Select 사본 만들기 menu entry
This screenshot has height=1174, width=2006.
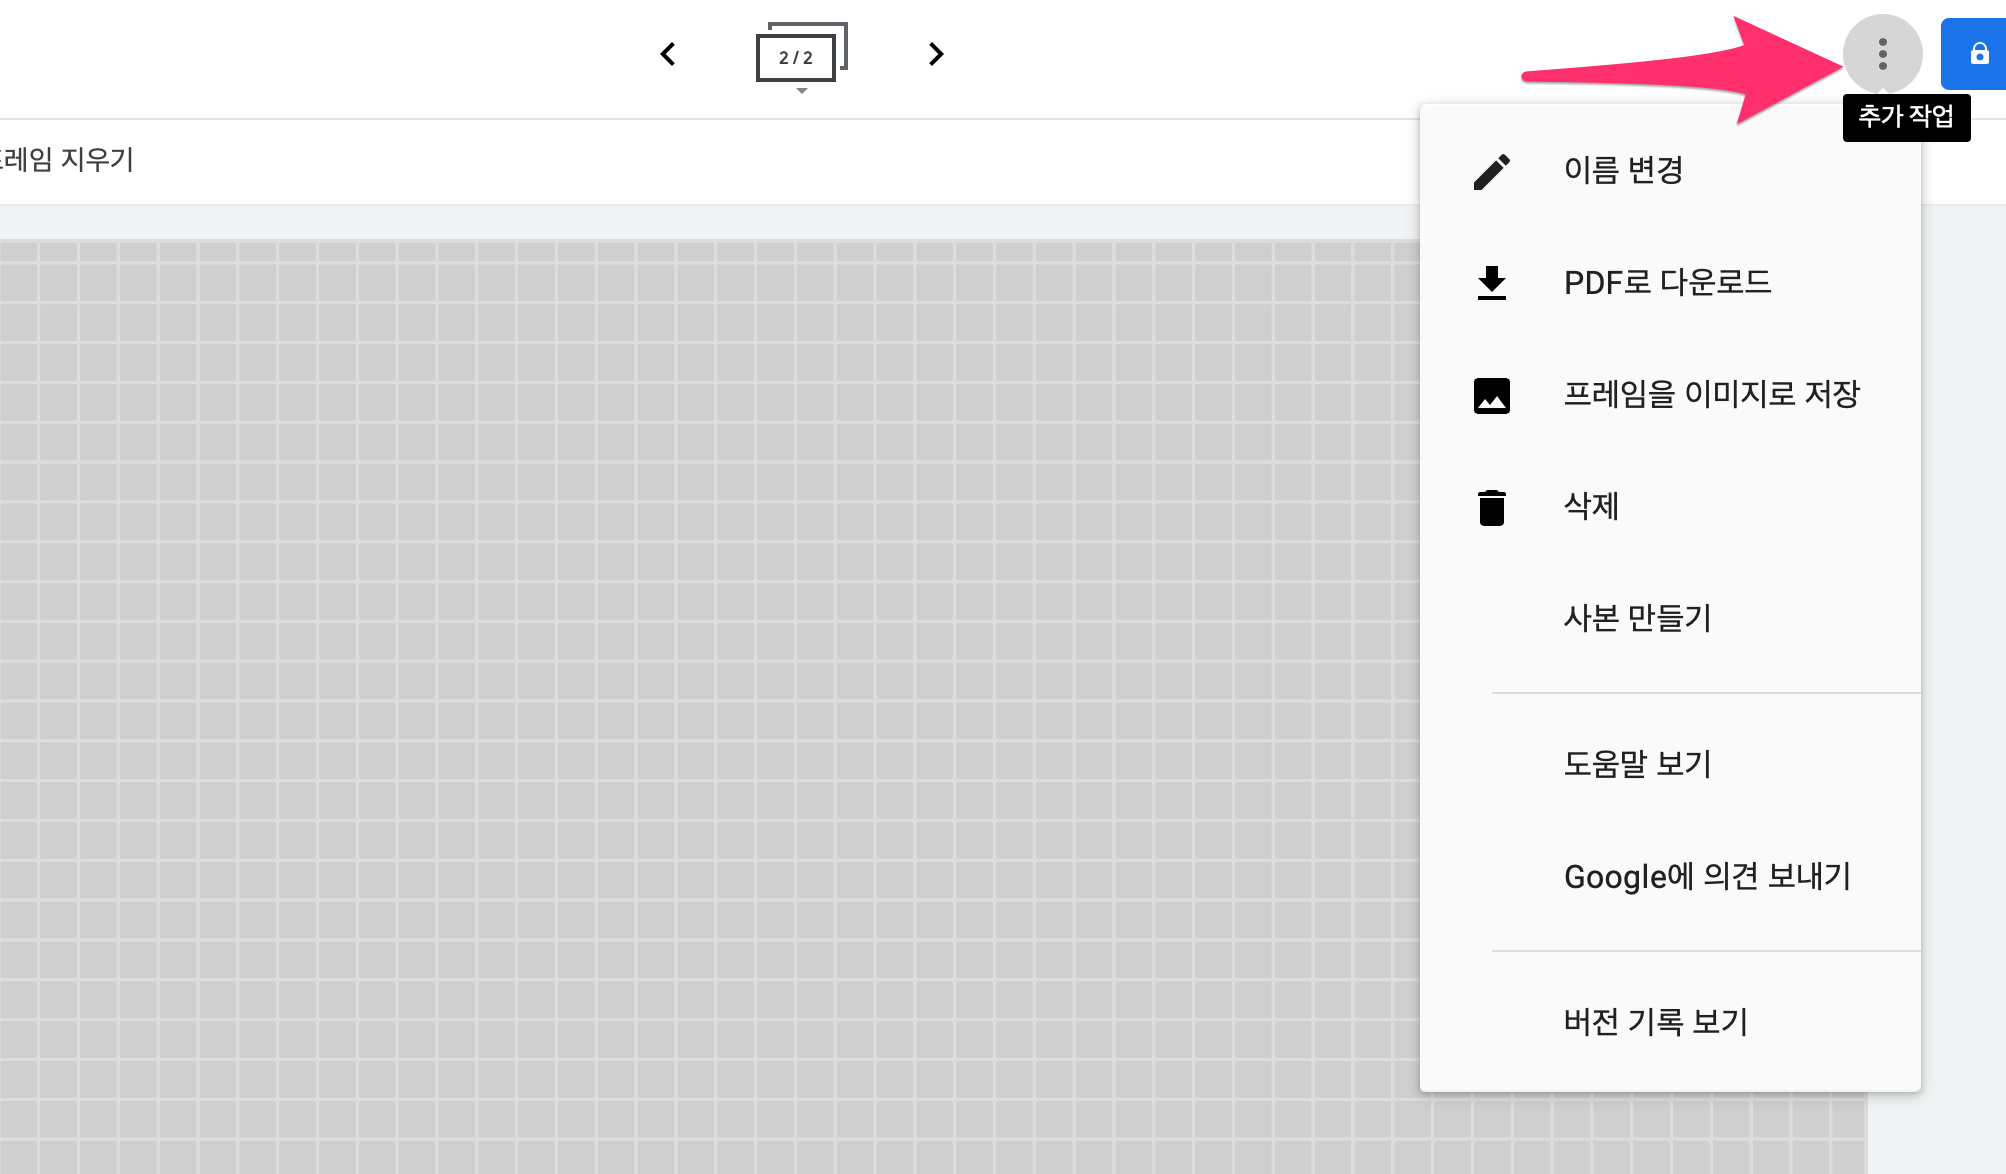coord(1637,619)
